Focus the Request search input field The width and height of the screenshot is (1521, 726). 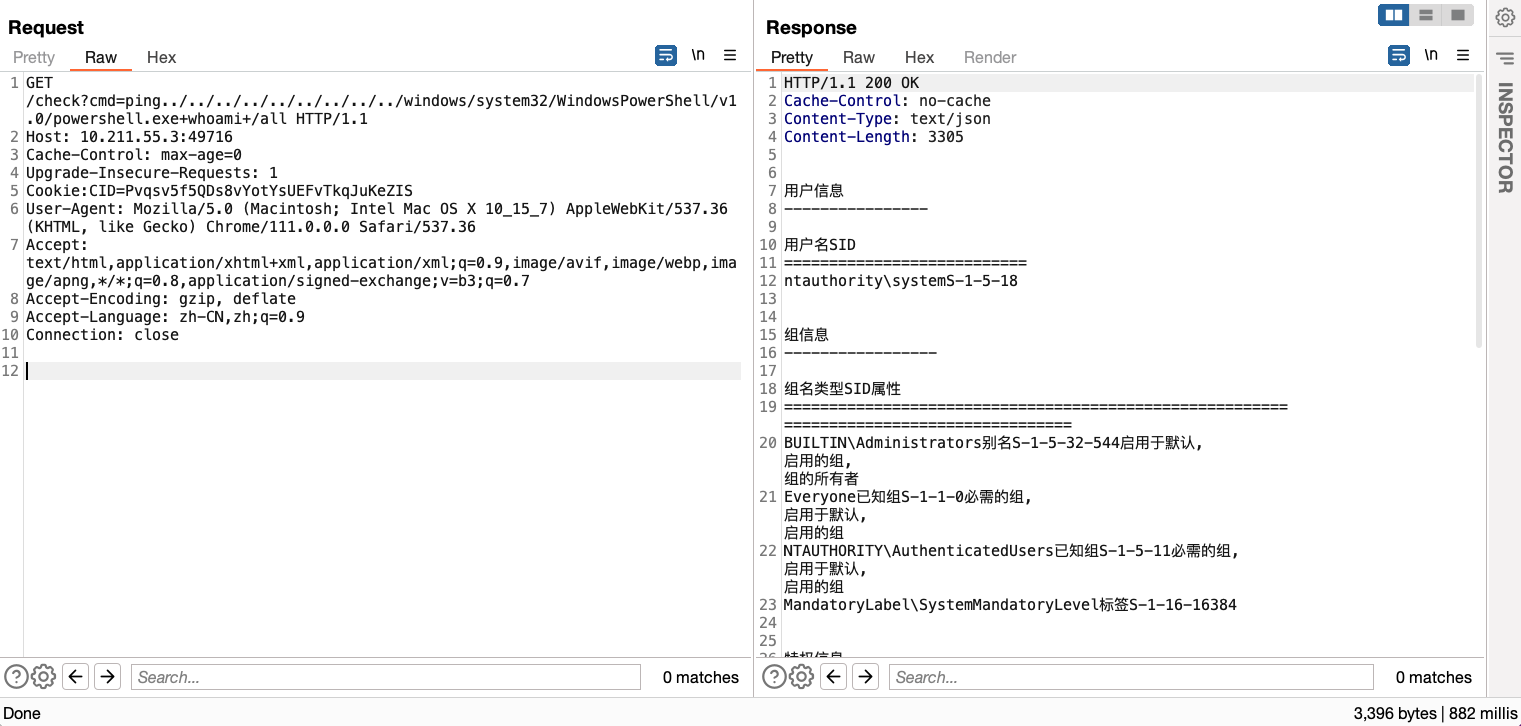click(386, 677)
